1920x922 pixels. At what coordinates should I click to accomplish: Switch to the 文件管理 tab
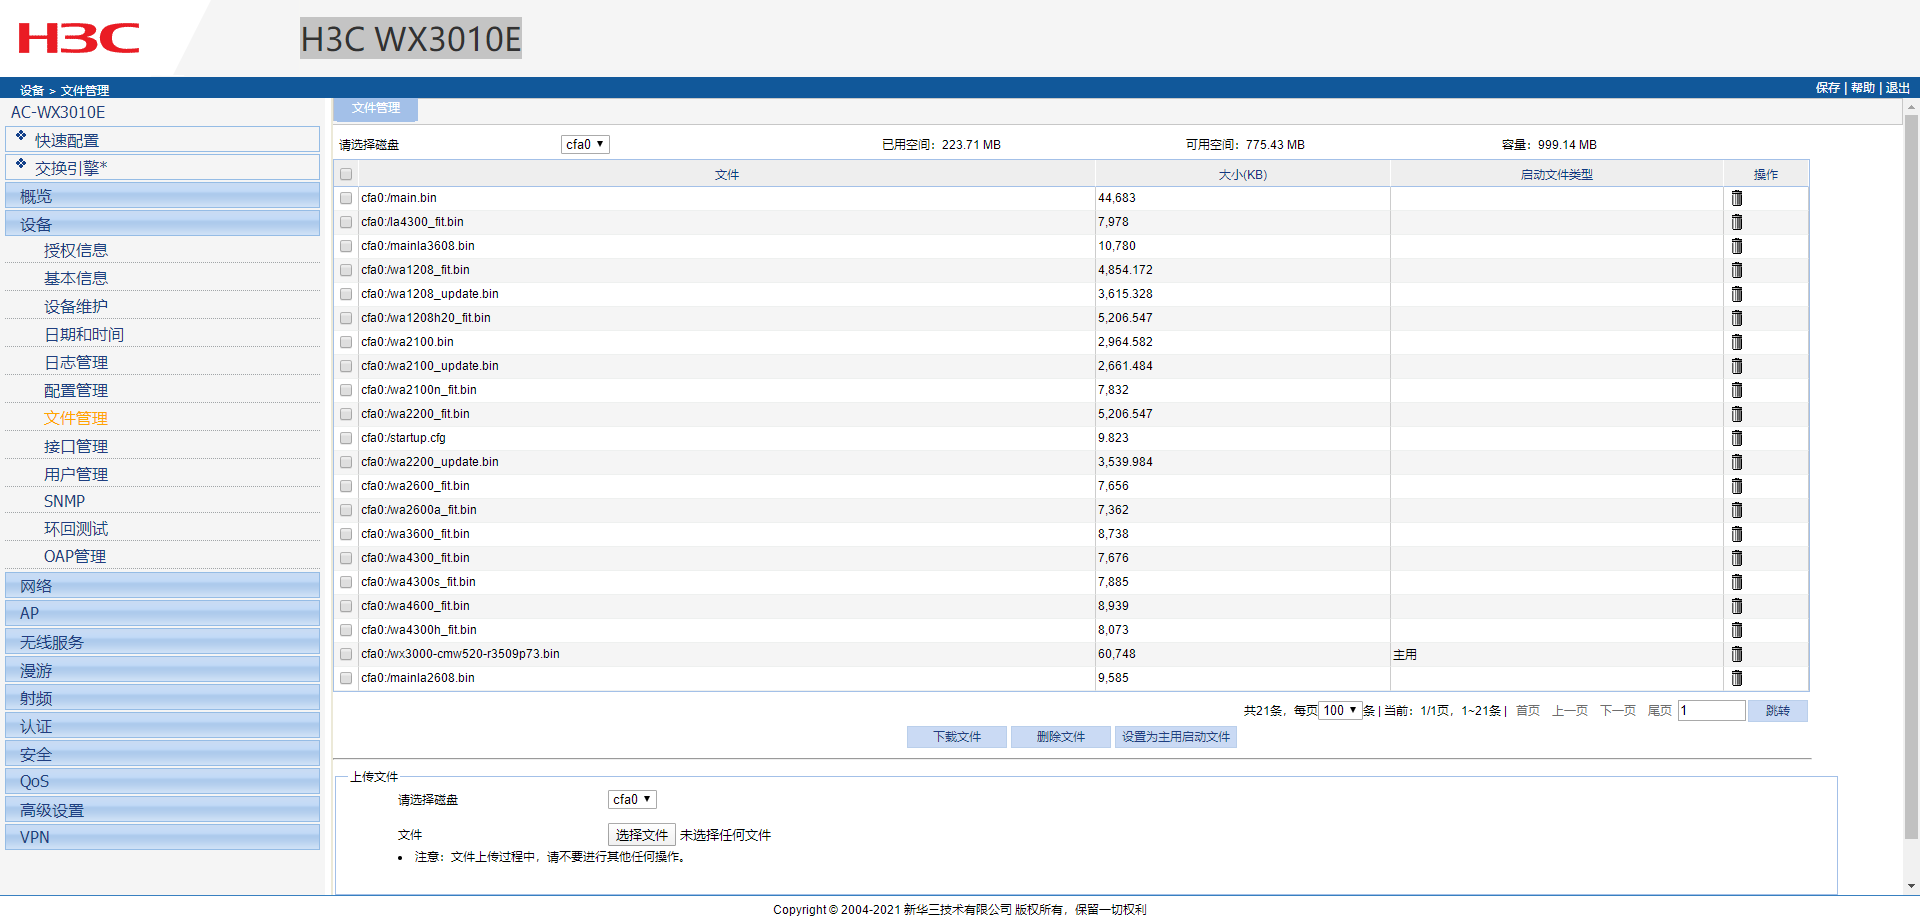point(376,108)
